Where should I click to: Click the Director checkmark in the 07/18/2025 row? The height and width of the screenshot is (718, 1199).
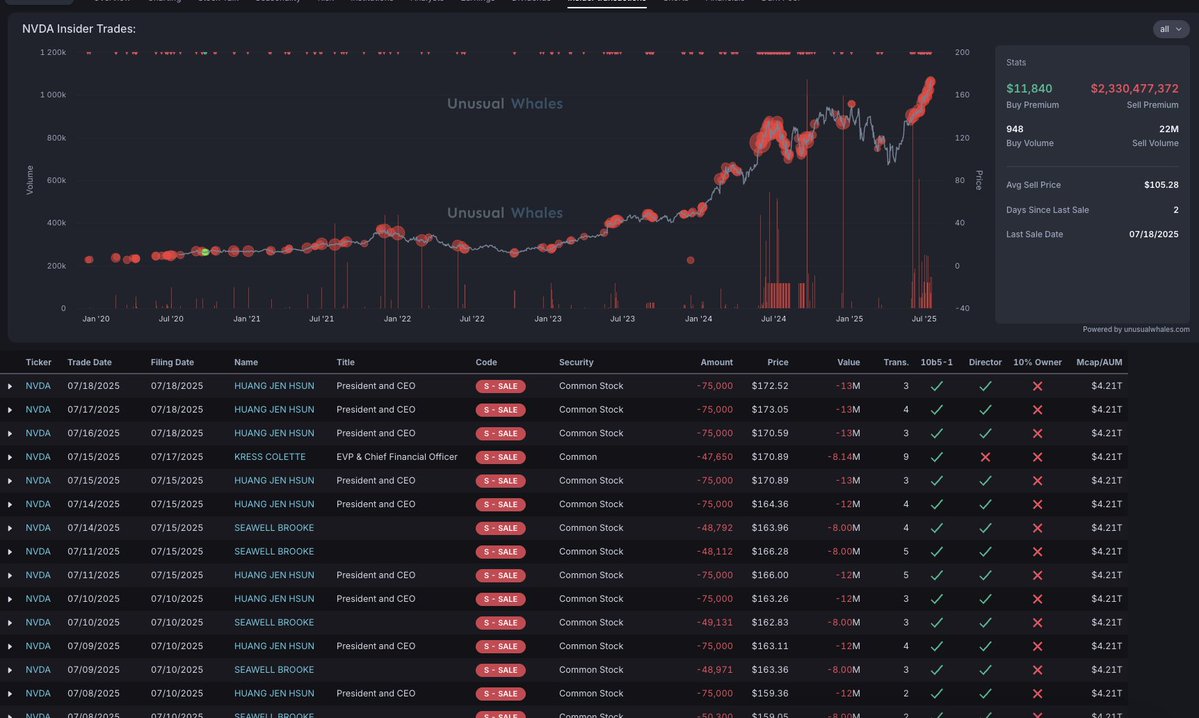[x=985, y=386]
